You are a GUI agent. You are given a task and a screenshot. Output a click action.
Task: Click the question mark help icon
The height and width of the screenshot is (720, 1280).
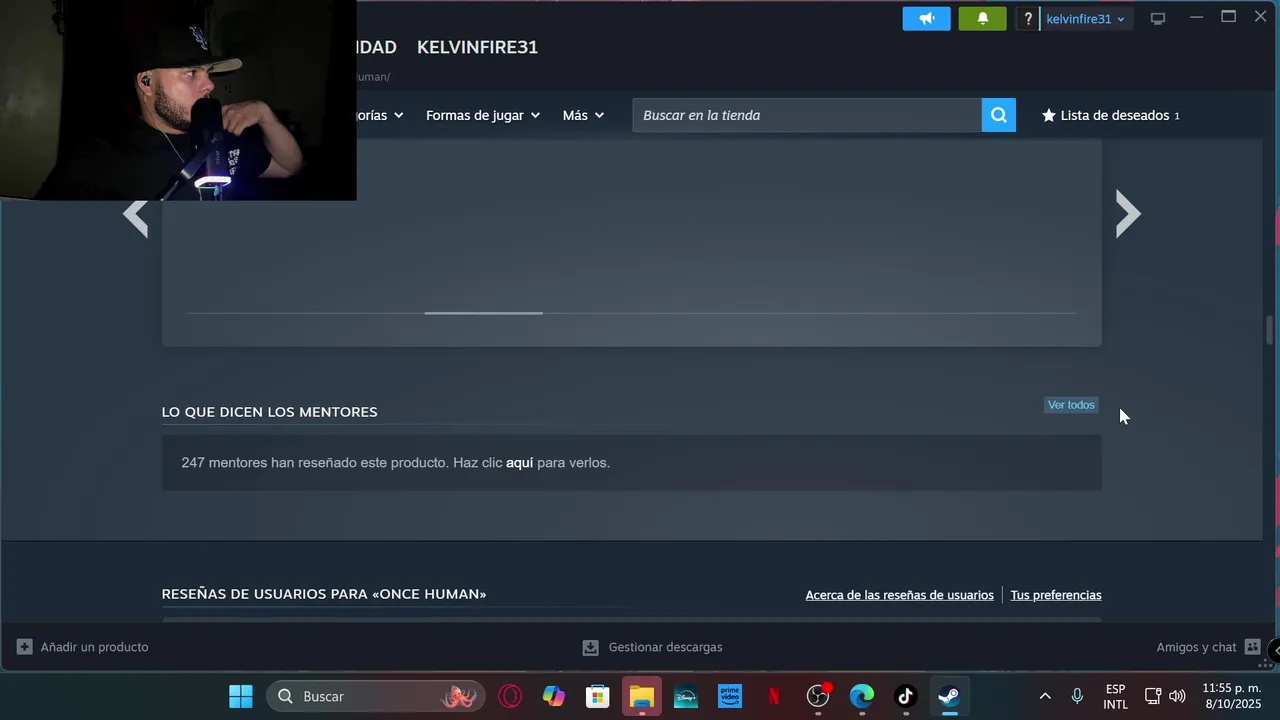pos(1027,19)
